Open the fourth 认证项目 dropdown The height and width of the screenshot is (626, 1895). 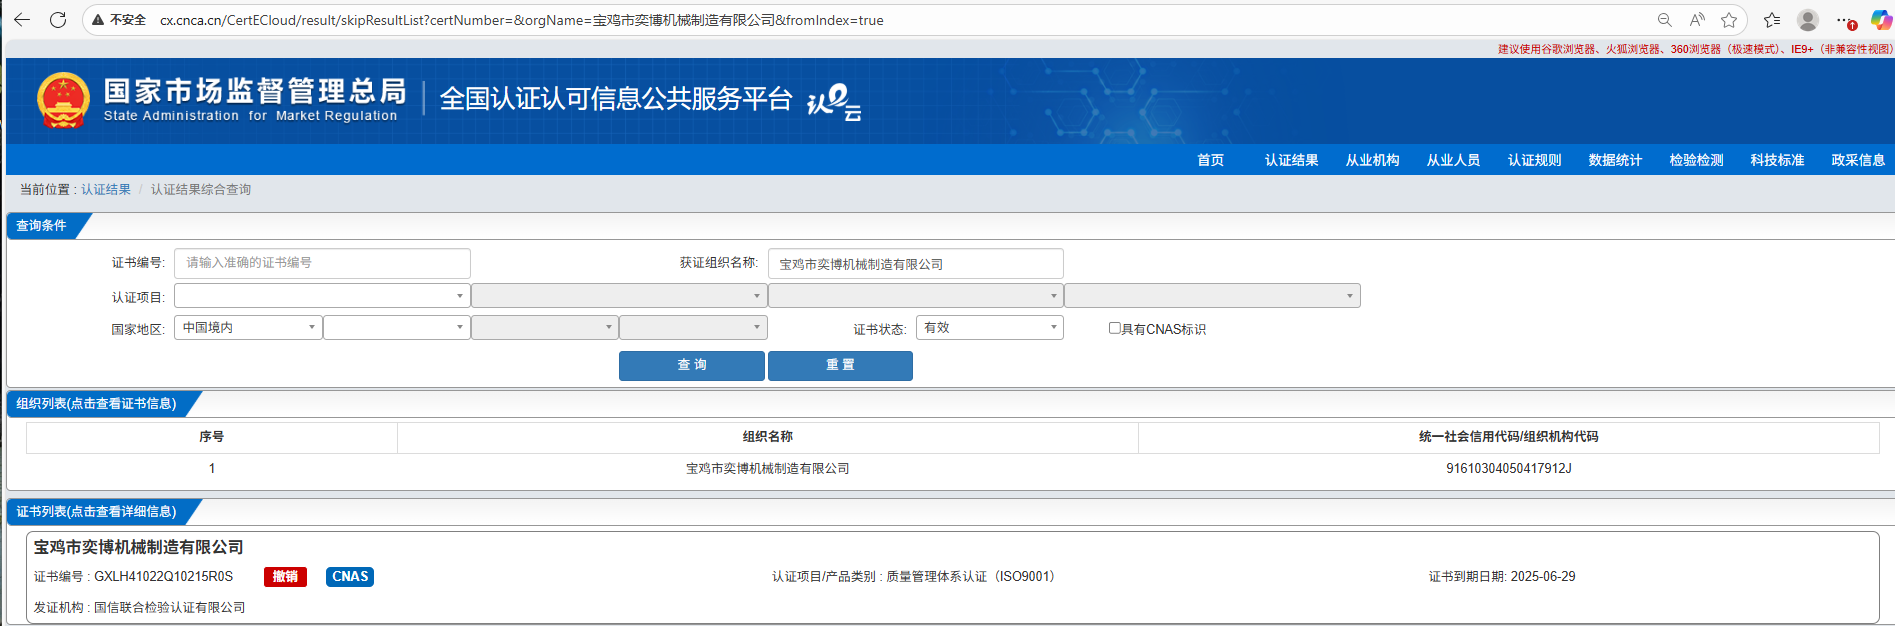[1212, 296]
